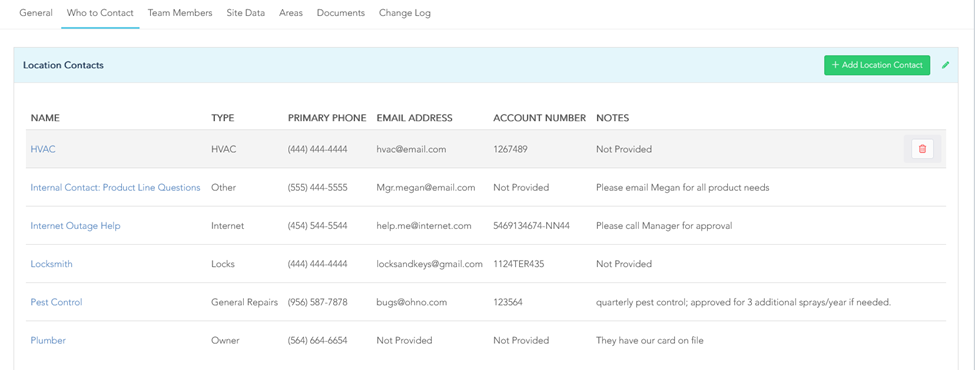This screenshot has height=370, width=975.
Task: Open the HVAC contact link
Action: 43,149
